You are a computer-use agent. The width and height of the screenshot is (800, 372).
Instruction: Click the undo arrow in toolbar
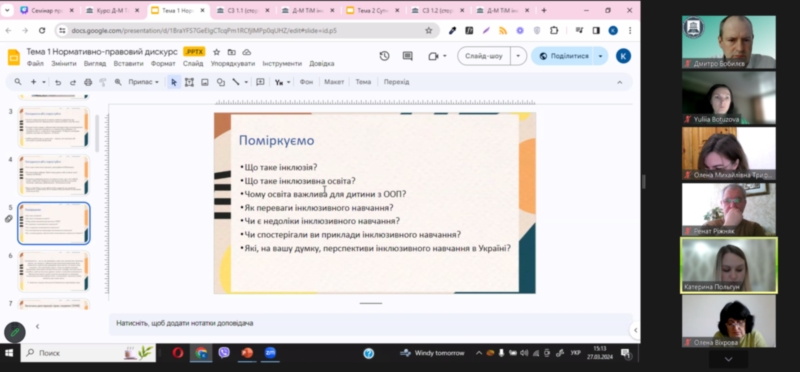point(58,82)
